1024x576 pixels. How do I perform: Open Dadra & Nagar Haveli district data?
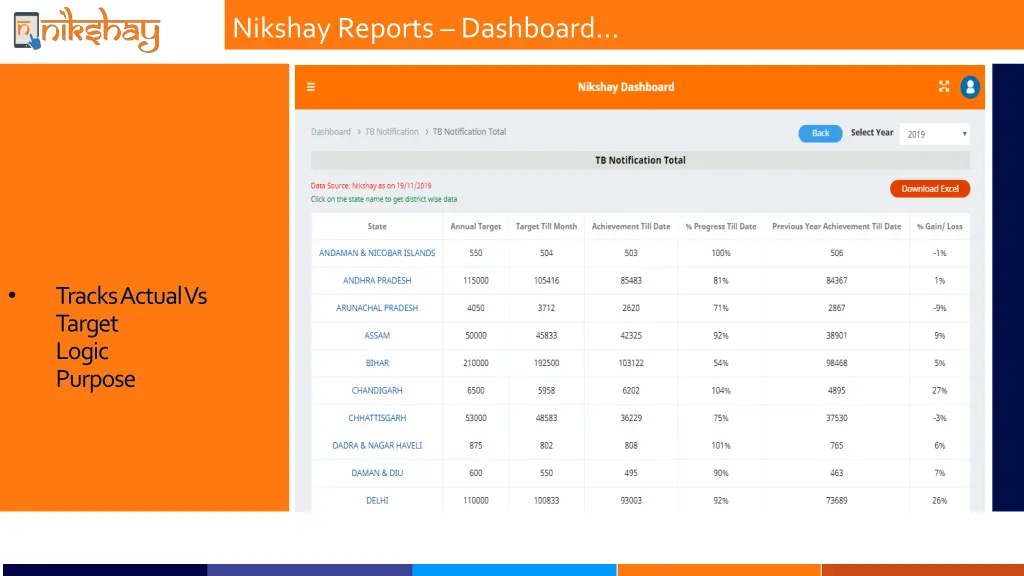(377, 445)
